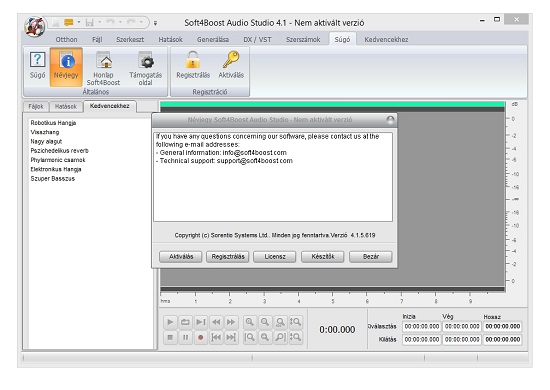Open the Súgó help icon in ribbon
Viewport: 550px width, 390px height.
(x=37, y=66)
